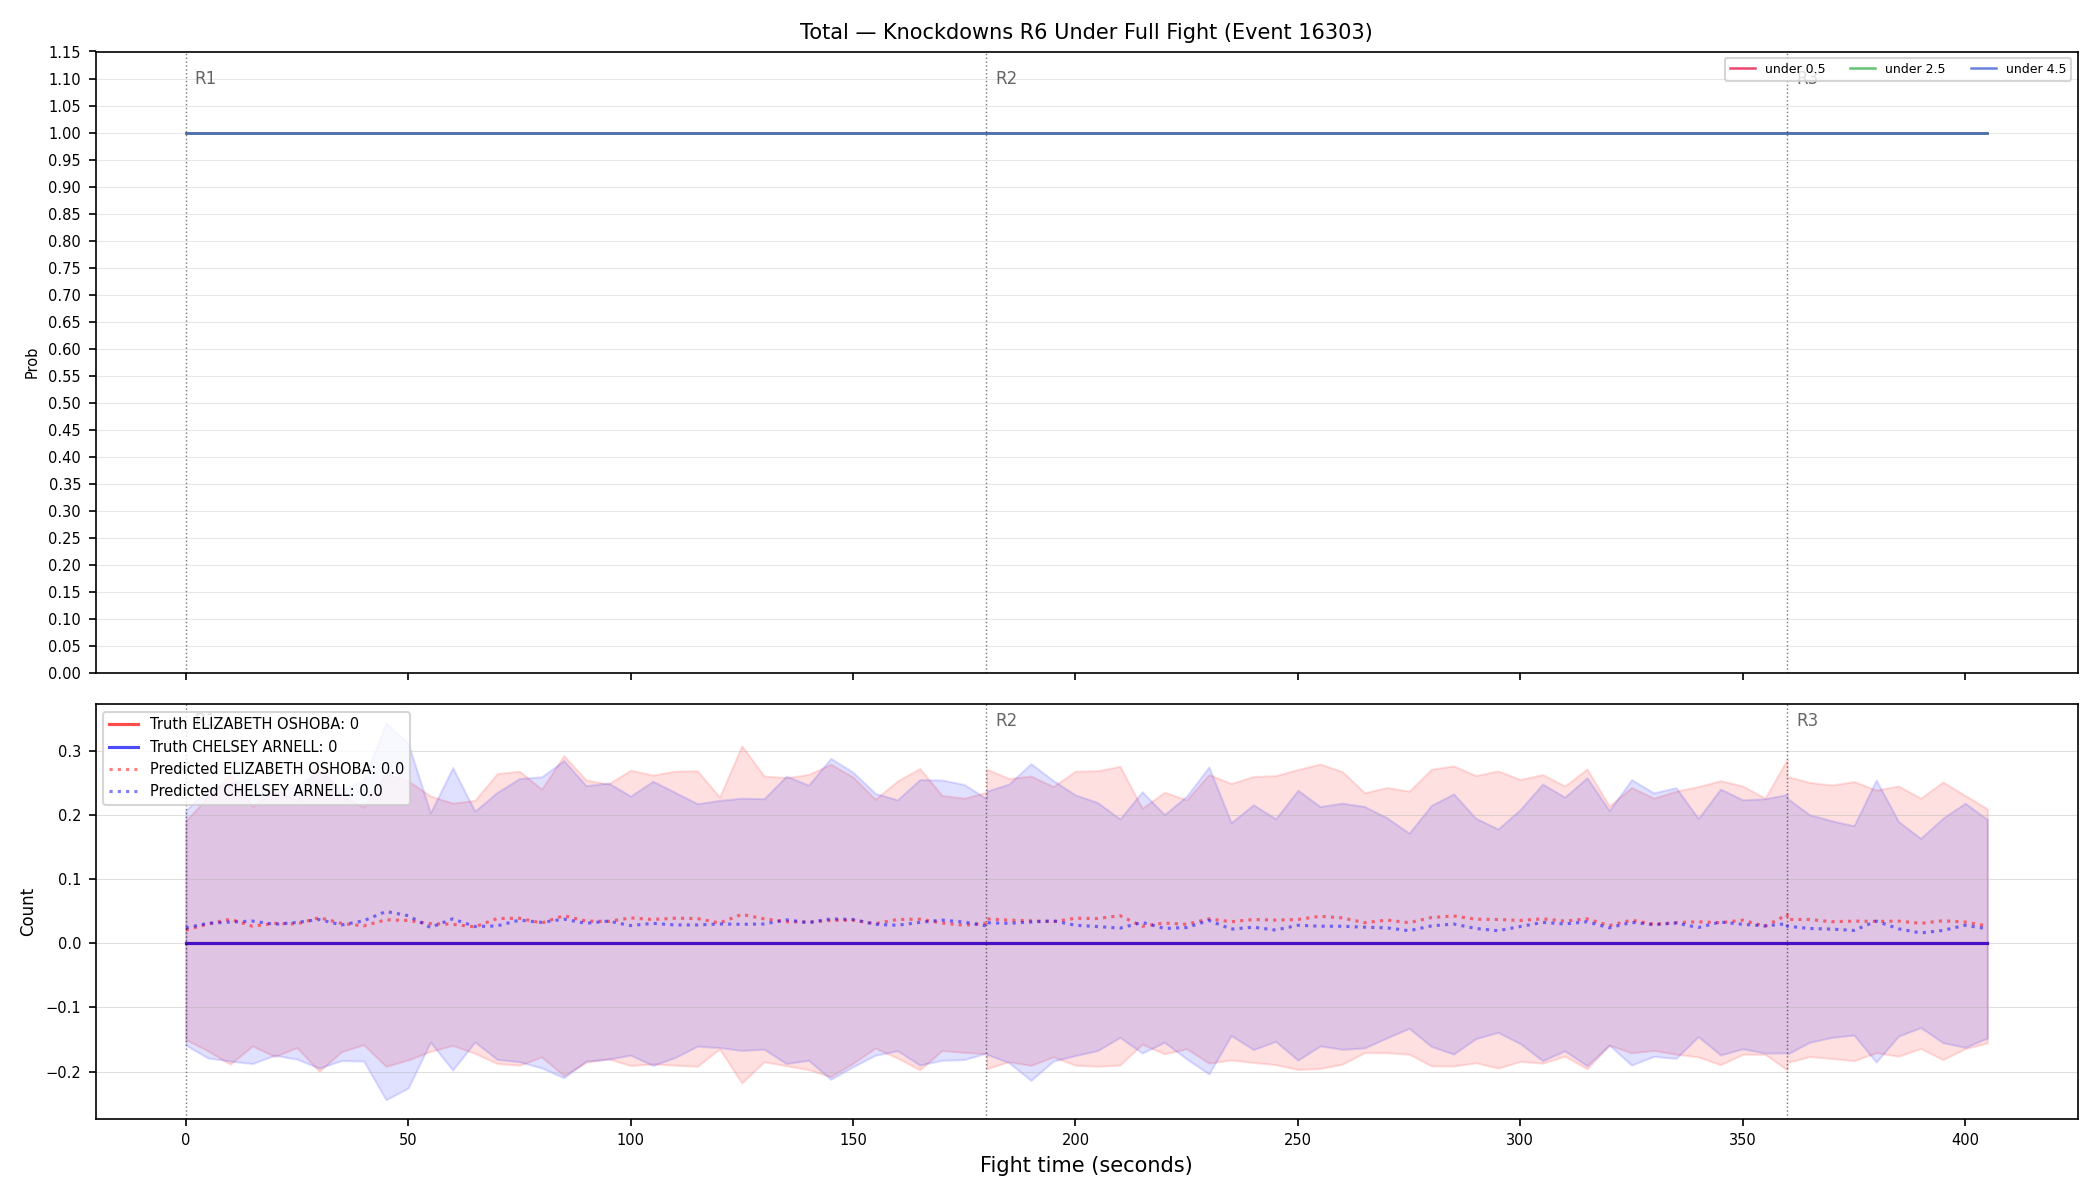Click the 300 tick on time axis
The width and height of the screenshot is (2100, 1200).
coord(1520,1139)
